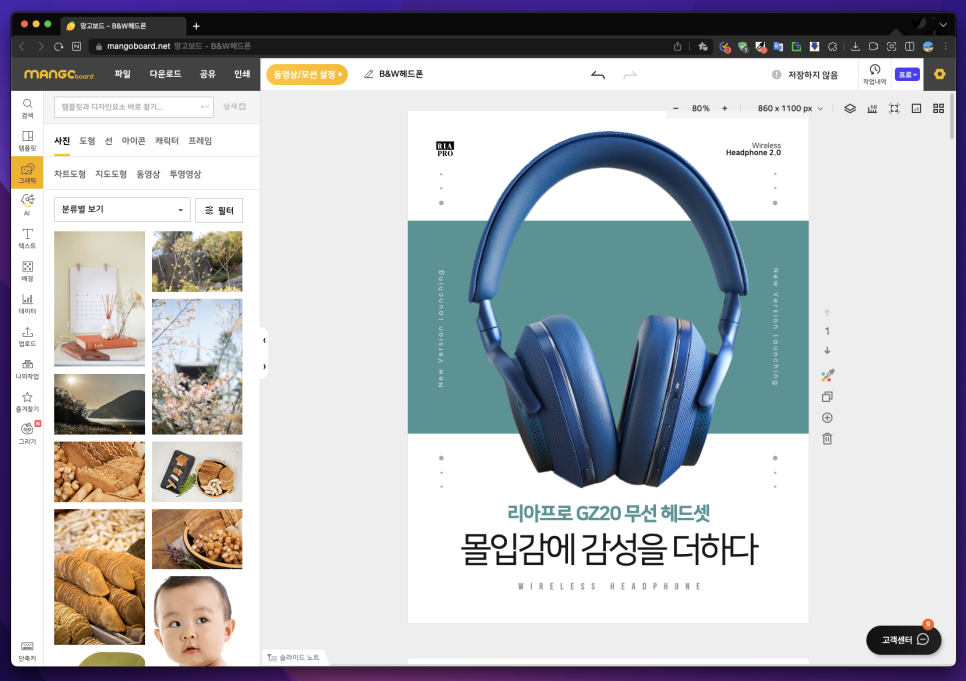Click the MANGOboard logo
Image resolution: width=966 pixels, height=681 pixels.
pyautogui.click(x=59, y=74)
